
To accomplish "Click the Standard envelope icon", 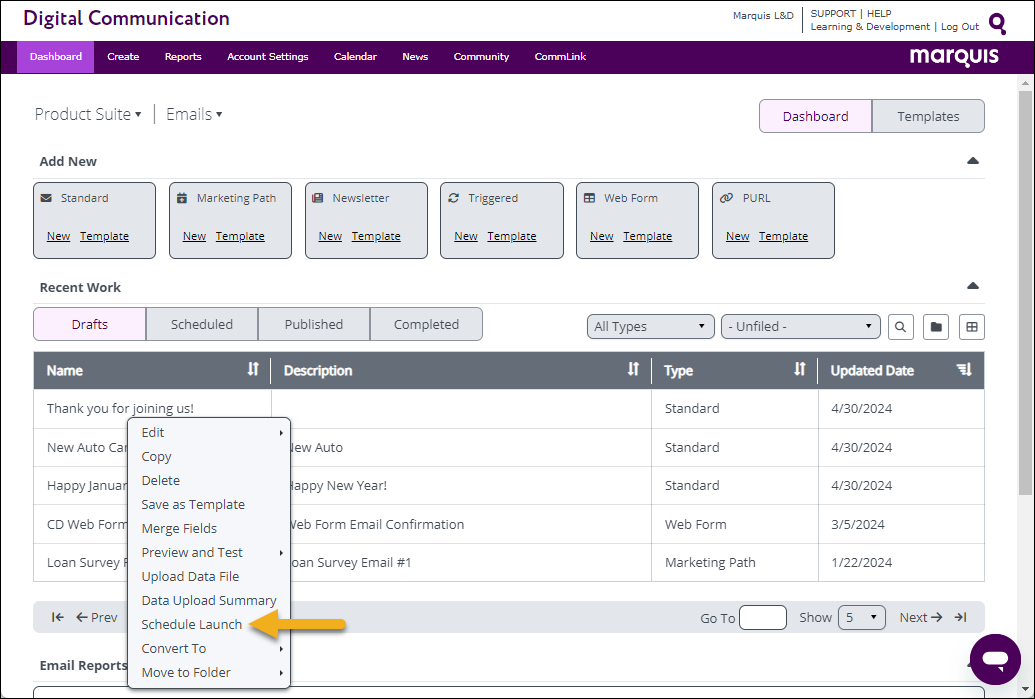I will (x=46, y=198).
